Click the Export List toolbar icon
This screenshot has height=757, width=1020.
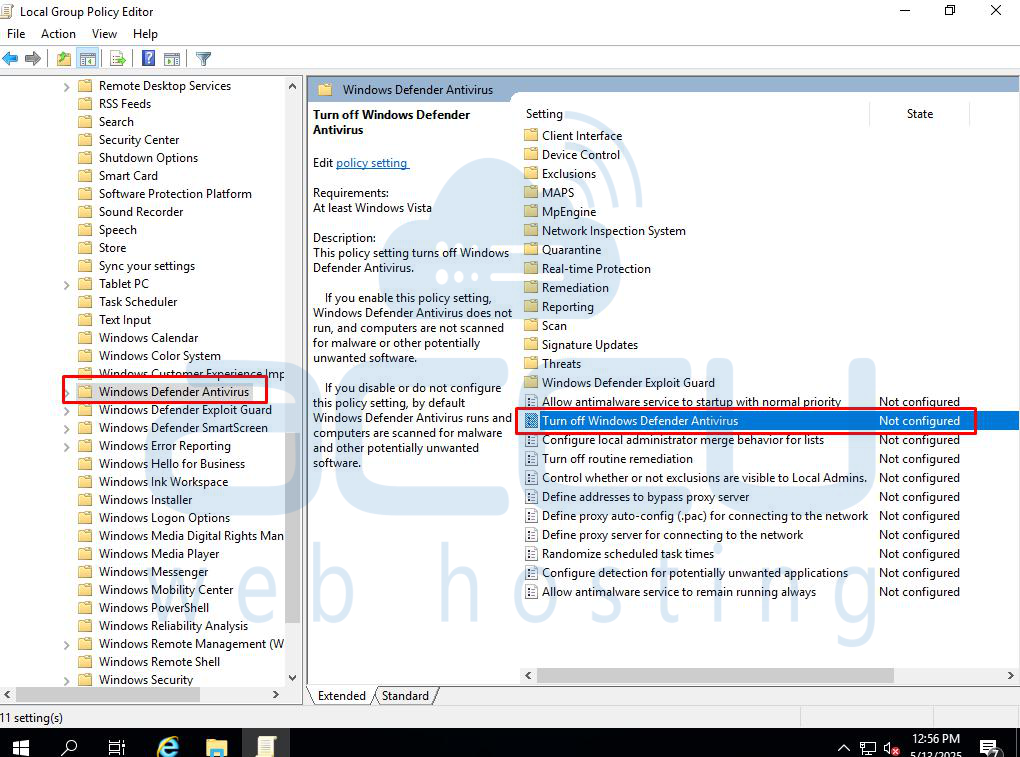pyautogui.click(x=118, y=59)
